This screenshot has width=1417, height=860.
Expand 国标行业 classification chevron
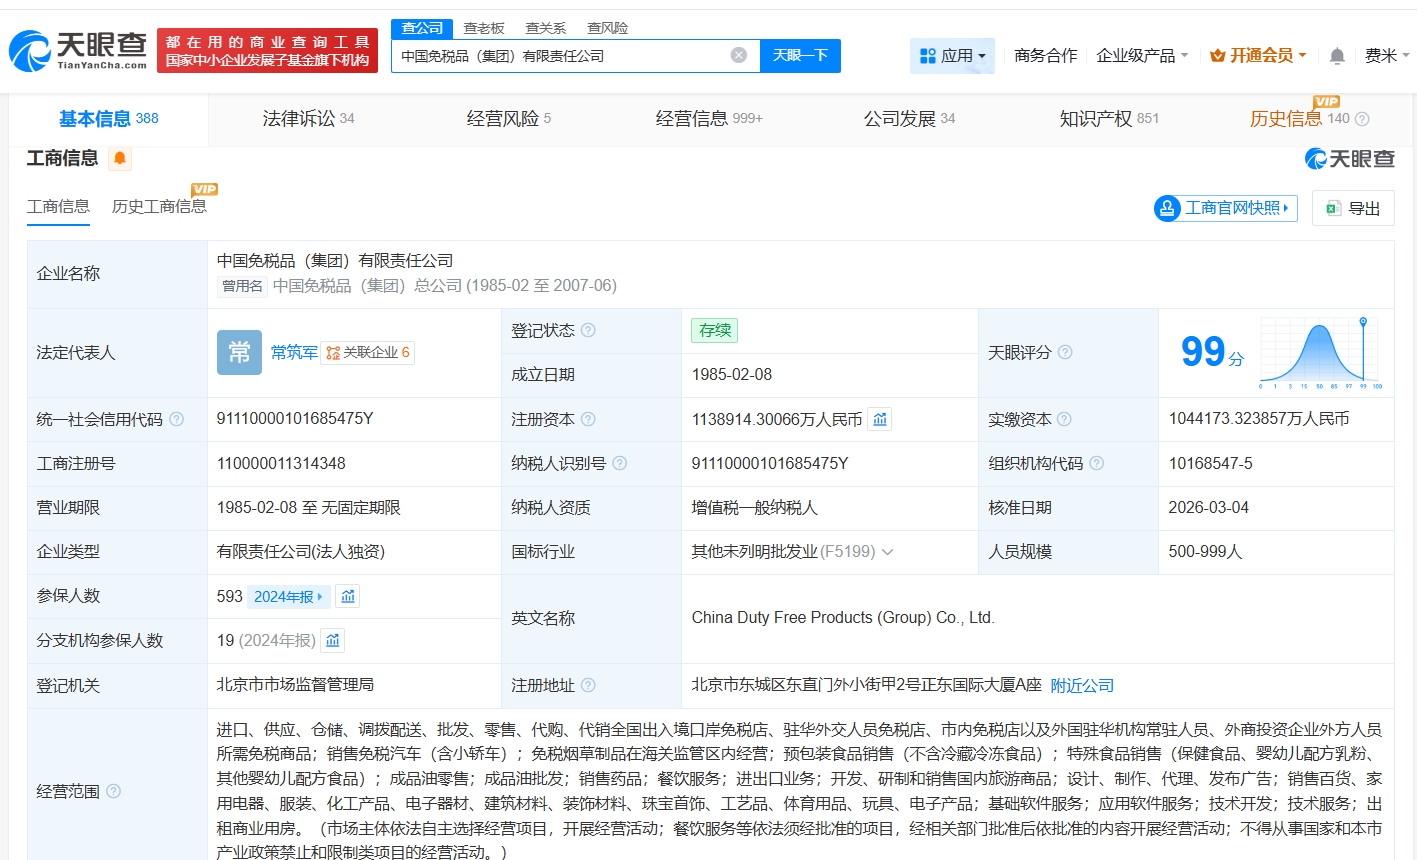pos(888,552)
